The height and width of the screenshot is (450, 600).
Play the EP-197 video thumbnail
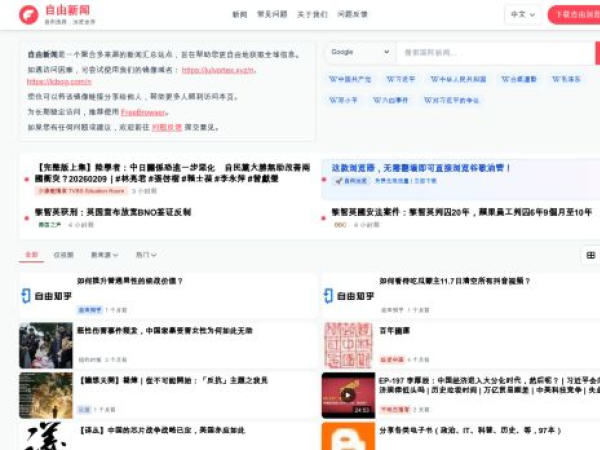click(x=347, y=395)
